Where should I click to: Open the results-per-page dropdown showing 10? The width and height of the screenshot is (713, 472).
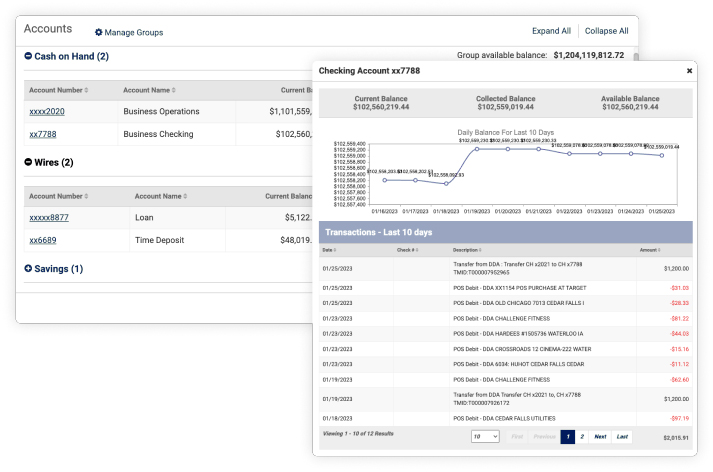click(485, 437)
